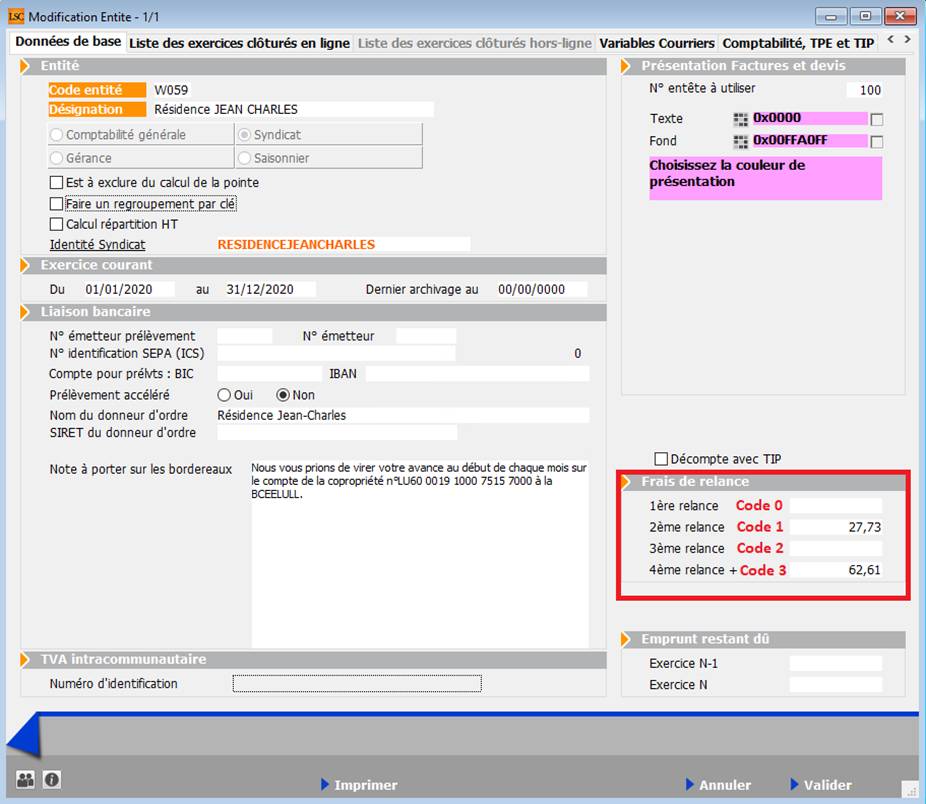Screen dimensions: 926x804
Task: Open the info icon in the bottom bar
Action: [x=51, y=780]
